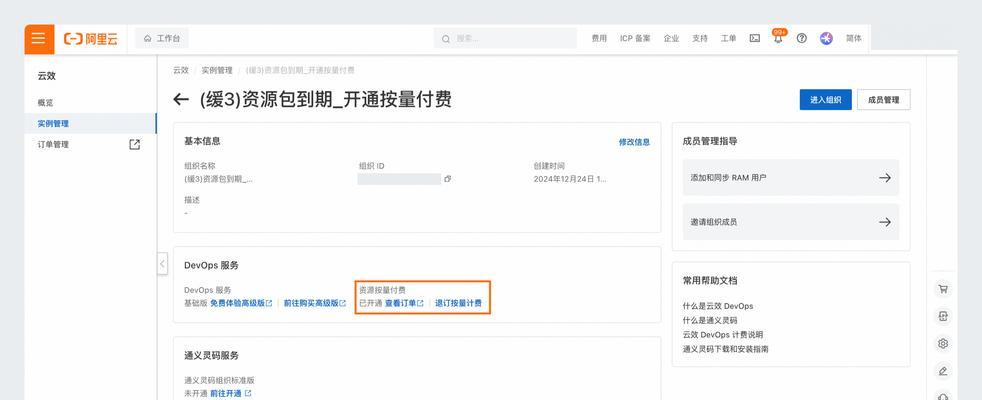Click the 未开通 status text
This screenshot has width=982, height=400.
point(195,393)
